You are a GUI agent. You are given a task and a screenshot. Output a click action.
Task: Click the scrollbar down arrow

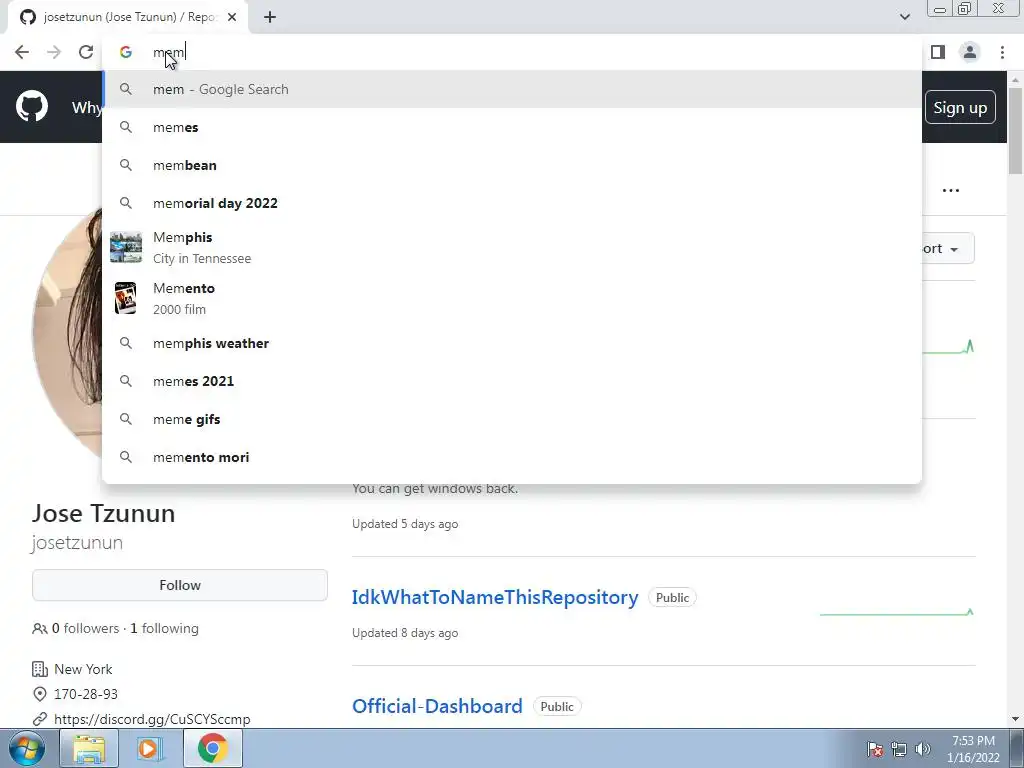1015,719
